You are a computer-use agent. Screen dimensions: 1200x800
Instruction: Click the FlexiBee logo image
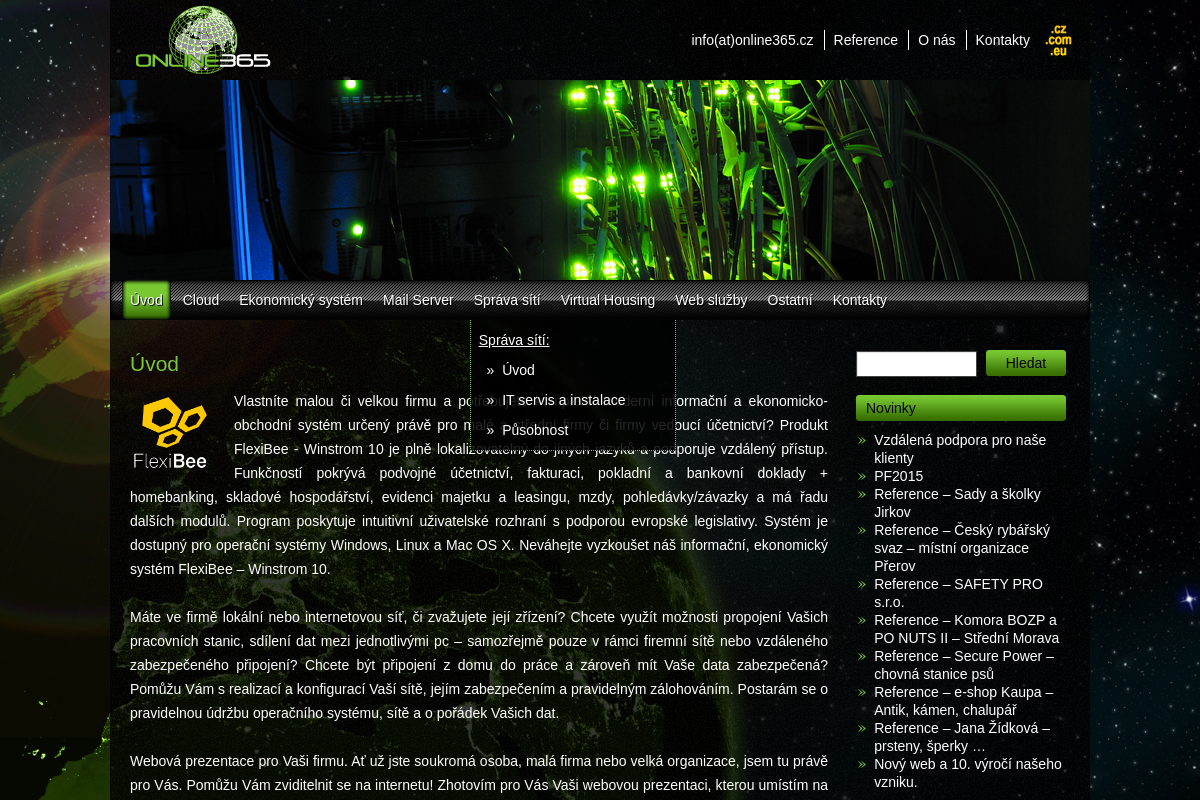coord(172,433)
